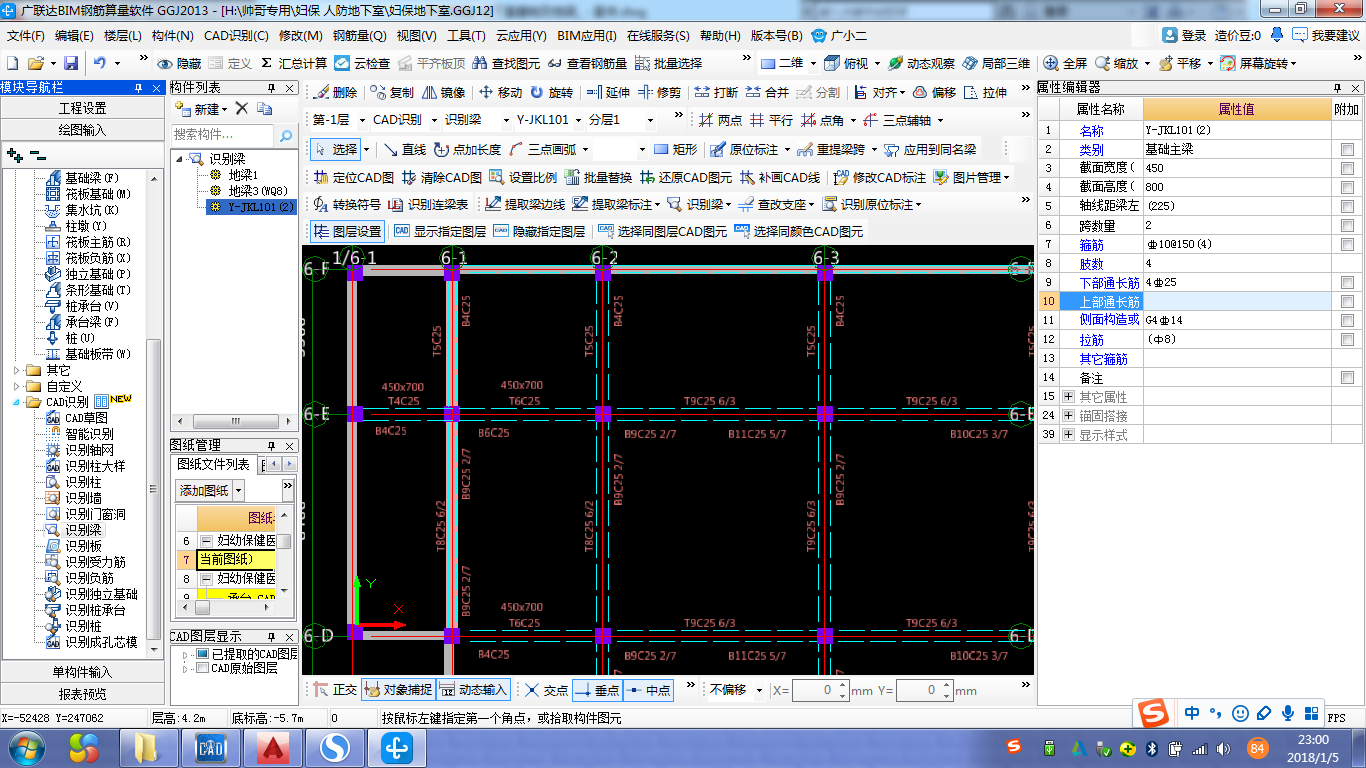Expand the 其它 folder in navigation tree
Image resolution: width=1366 pixels, height=768 pixels.
pos(17,370)
